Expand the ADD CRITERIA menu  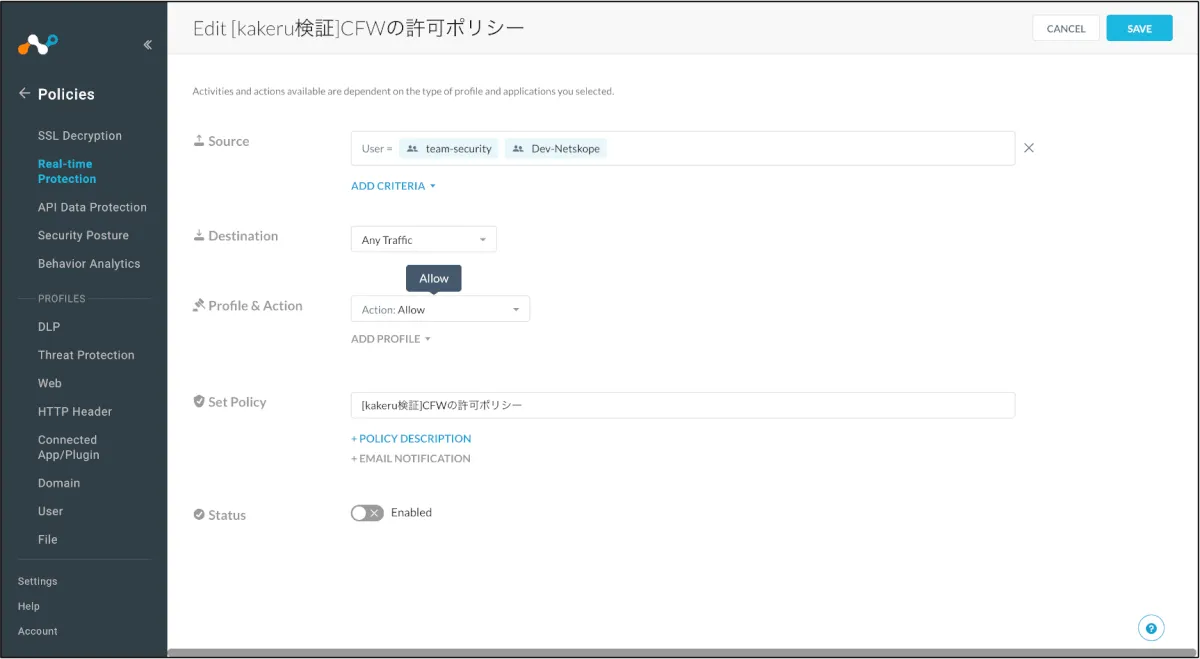pyautogui.click(x=393, y=186)
